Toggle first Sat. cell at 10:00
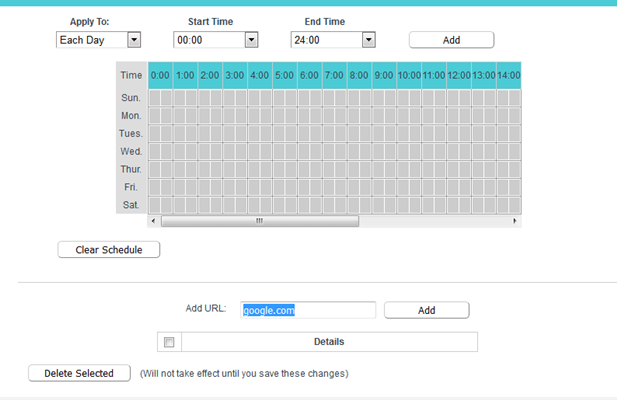The height and width of the screenshot is (400, 617). click(x=404, y=205)
